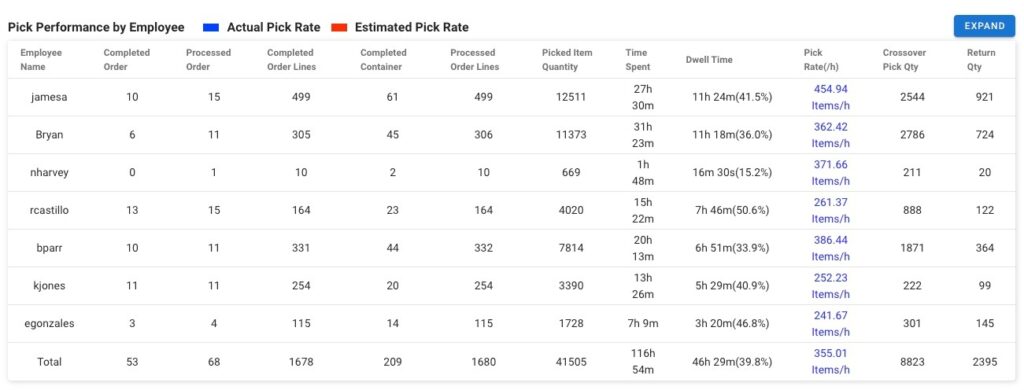Click the EXPAND button
1024x390 pixels.
[984, 26]
